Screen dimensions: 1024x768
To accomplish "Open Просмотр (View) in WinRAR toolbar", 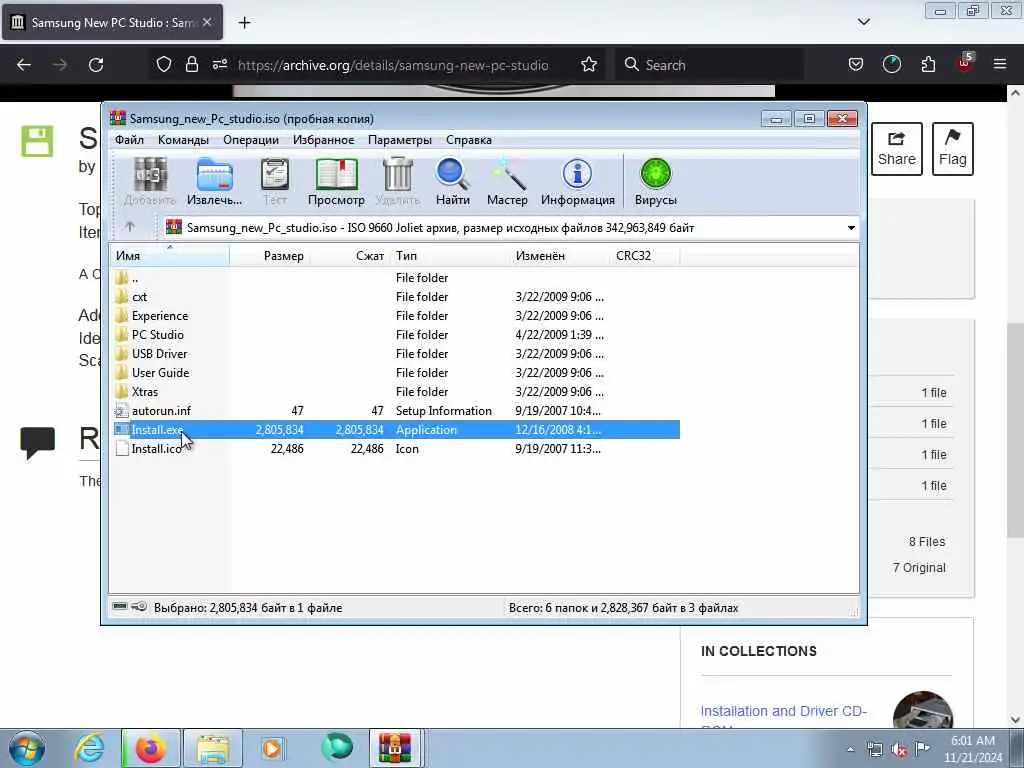I will (x=336, y=182).
